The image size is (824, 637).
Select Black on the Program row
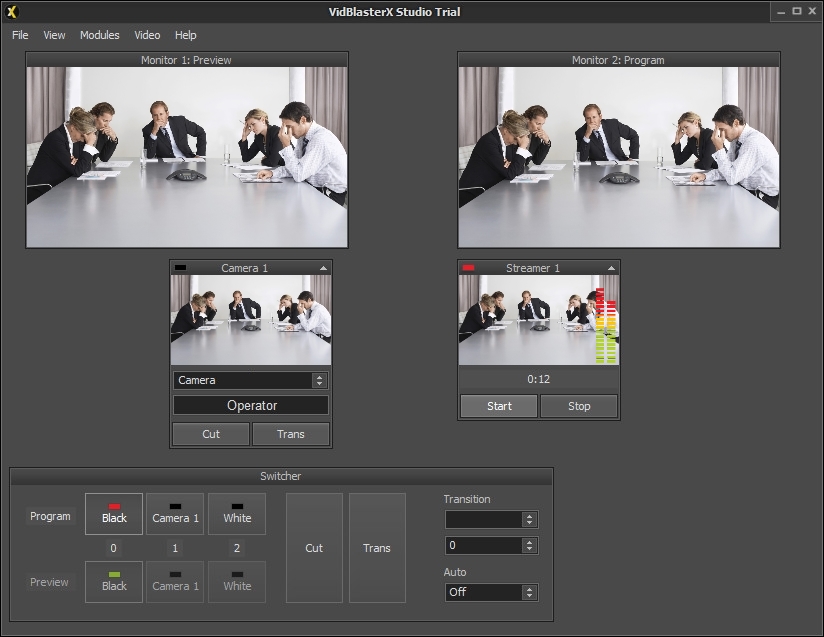tap(114, 513)
